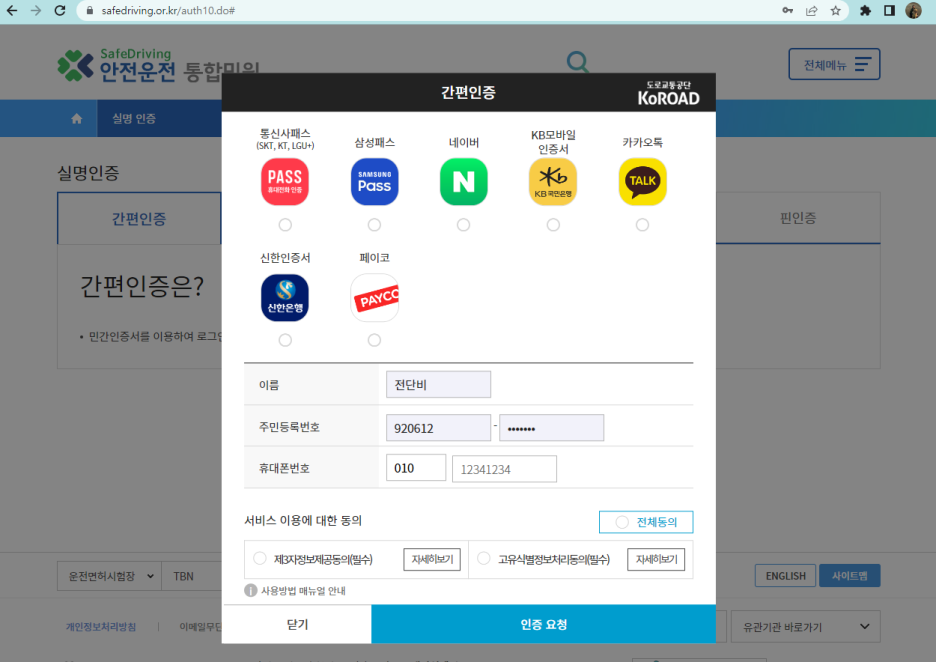The image size is (936, 662).
Task: Select radio button under 신한인증서
Action: point(285,340)
